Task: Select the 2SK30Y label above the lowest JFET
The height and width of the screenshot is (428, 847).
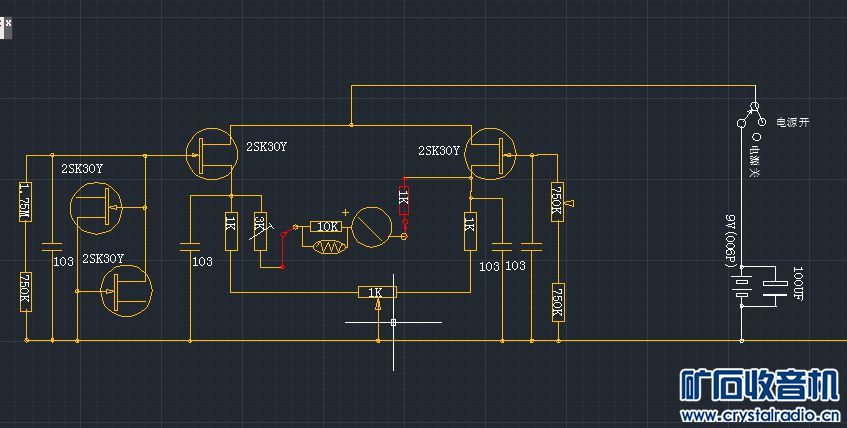Action: [x=103, y=259]
